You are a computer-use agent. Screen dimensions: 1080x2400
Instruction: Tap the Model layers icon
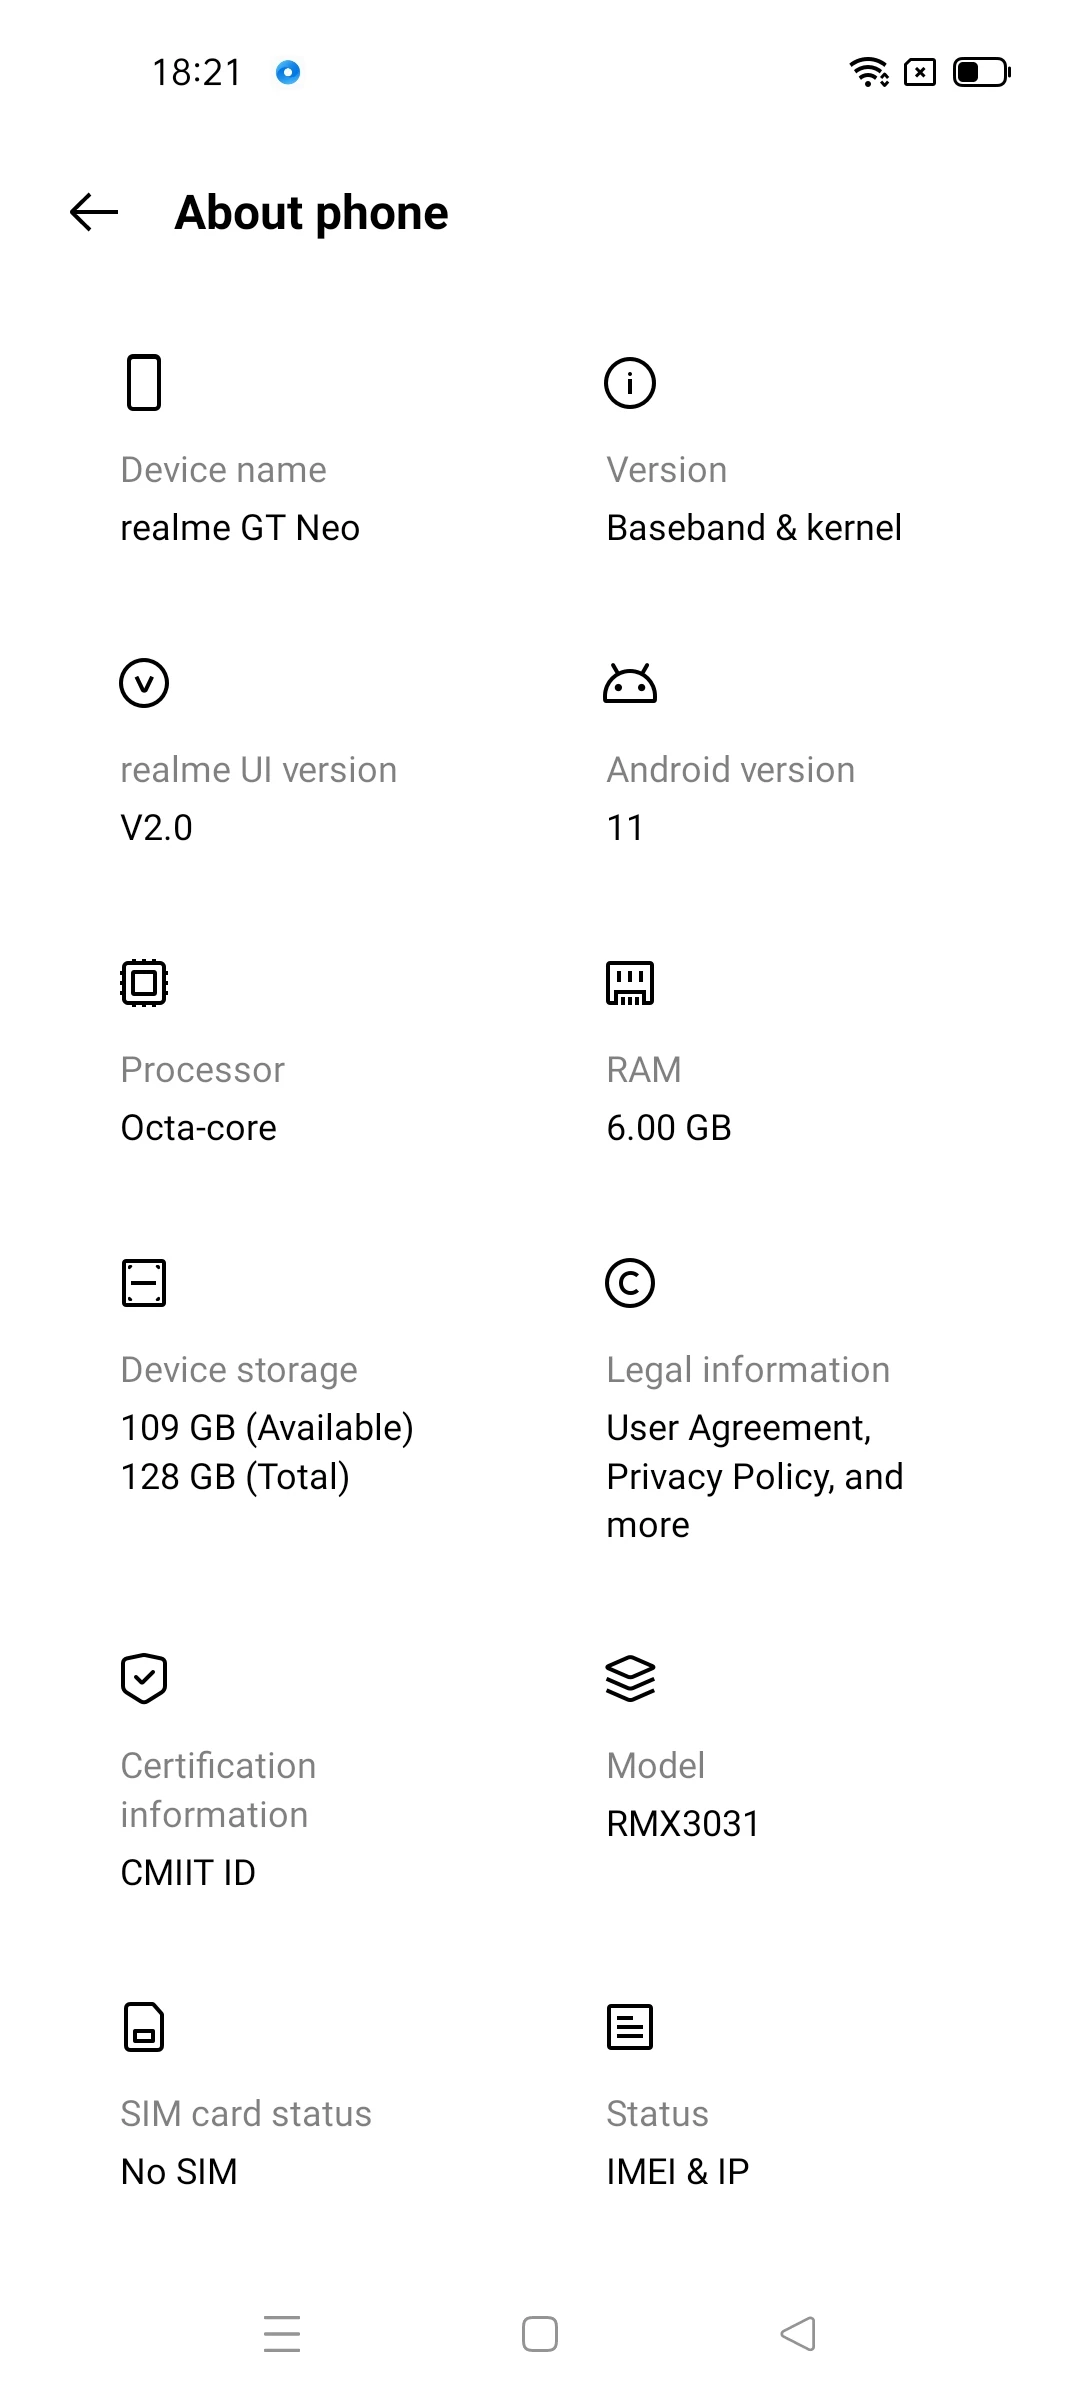point(630,1678)
